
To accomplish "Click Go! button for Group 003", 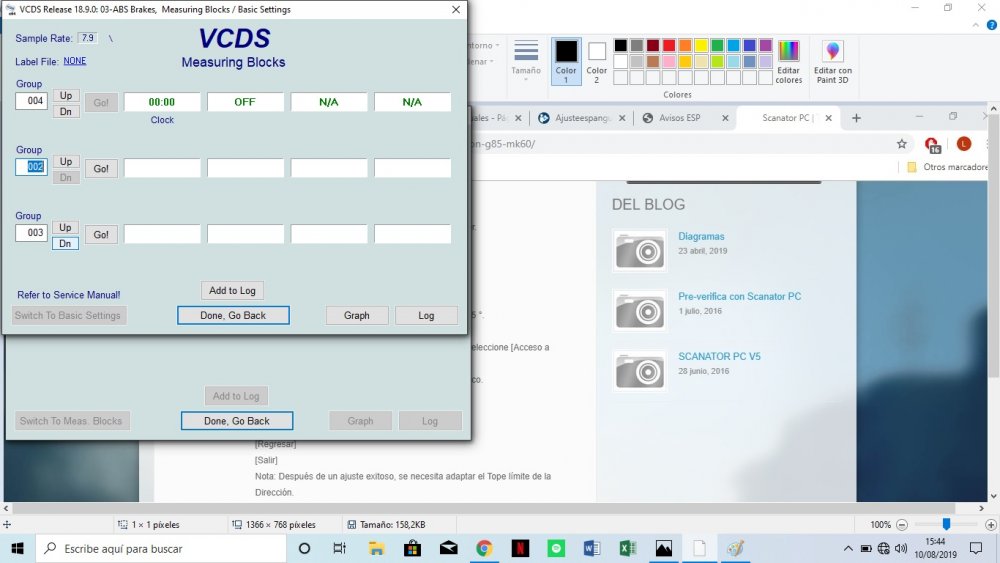I will pyautogui.click(x=101, y=235).
